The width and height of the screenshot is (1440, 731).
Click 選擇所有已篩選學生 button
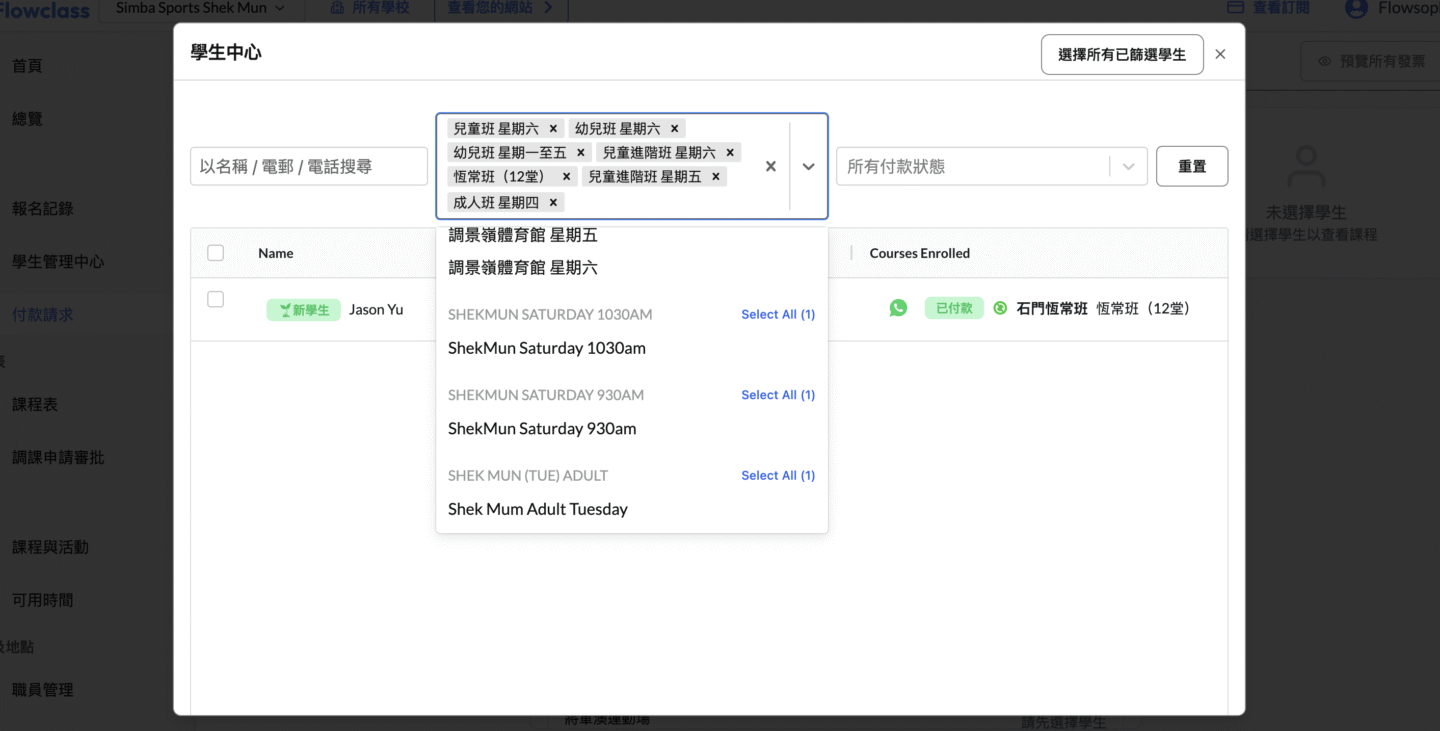click(x=1121, y=55)
